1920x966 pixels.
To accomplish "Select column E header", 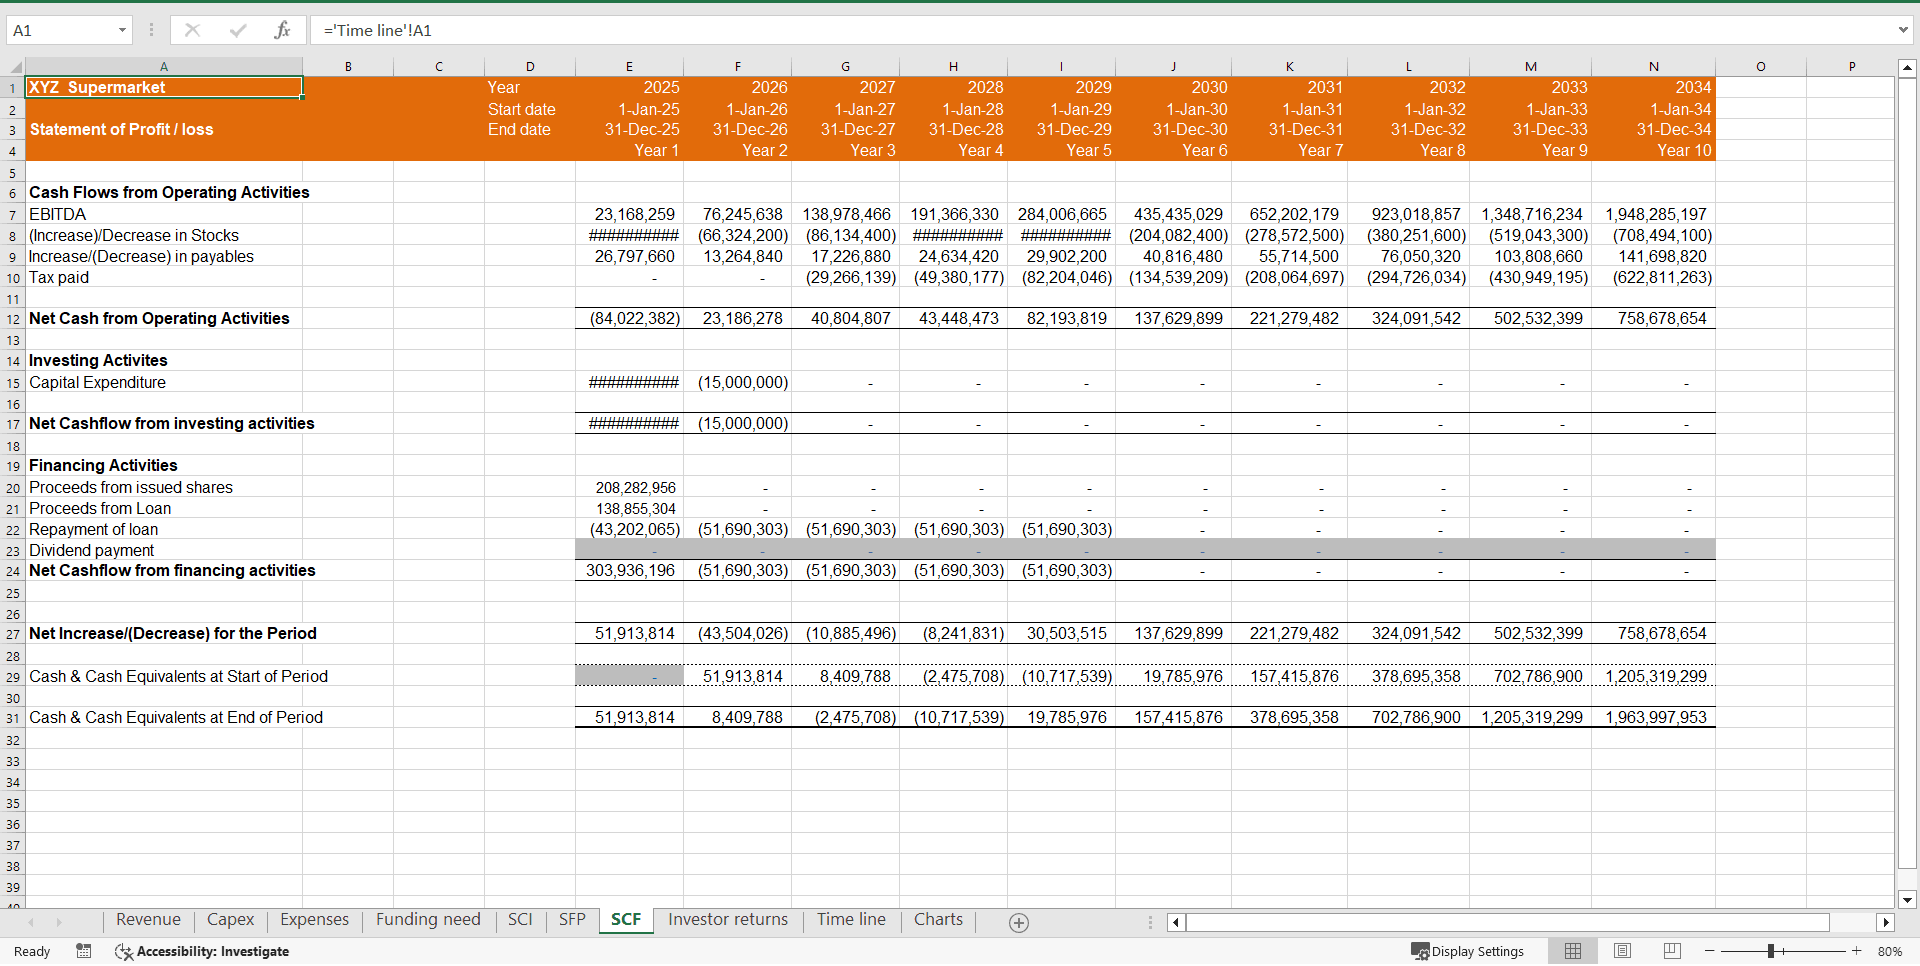I will point(629,66).
